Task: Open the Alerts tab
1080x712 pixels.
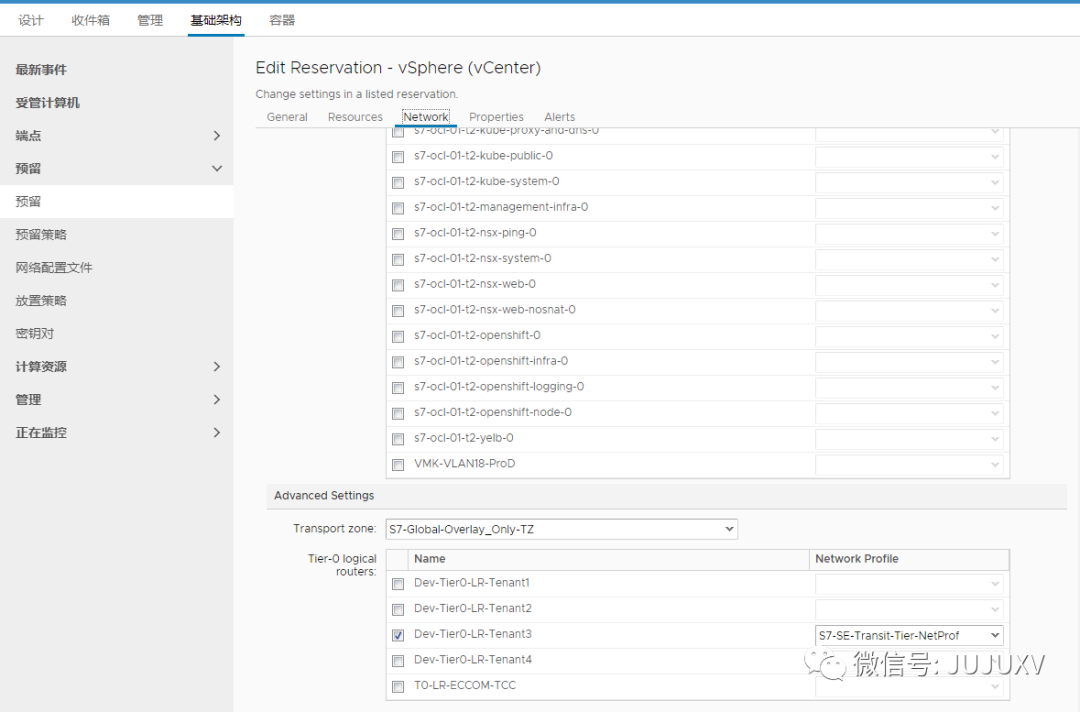Action: 559,117
